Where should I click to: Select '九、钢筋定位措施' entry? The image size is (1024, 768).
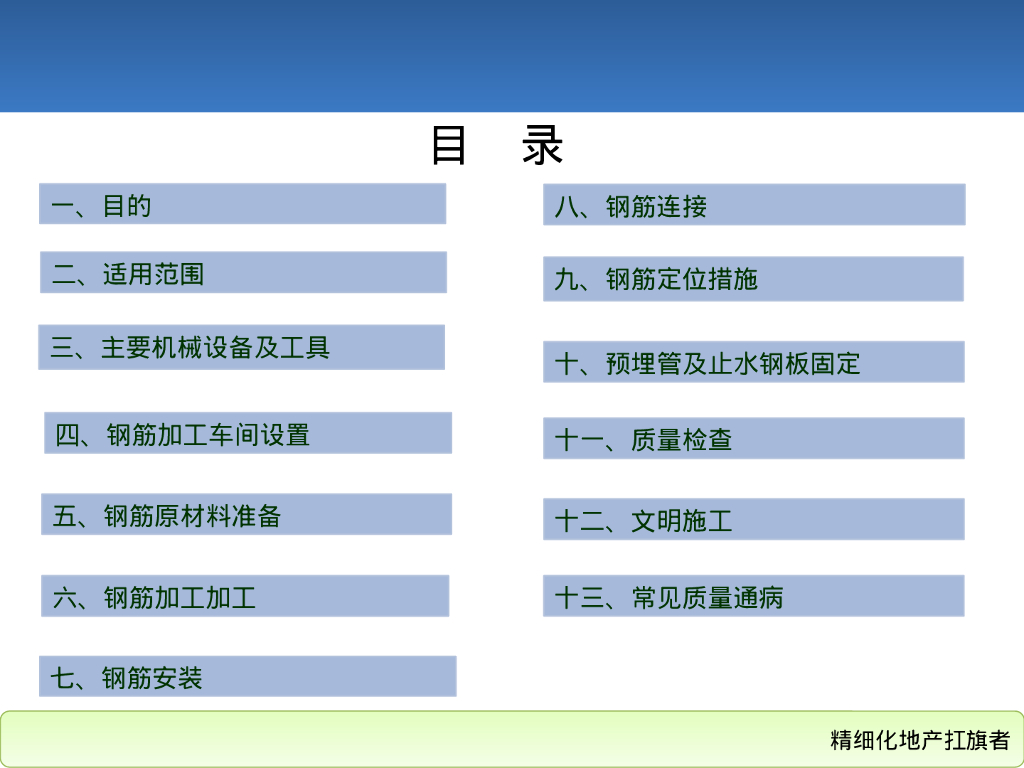754,279
